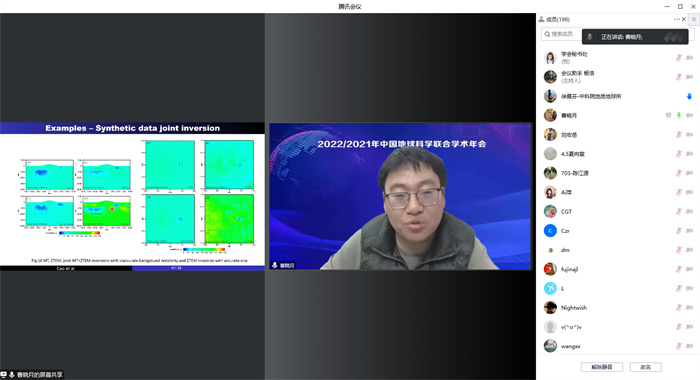Click the 解除静音 unmute button

[x=602, y=367]
